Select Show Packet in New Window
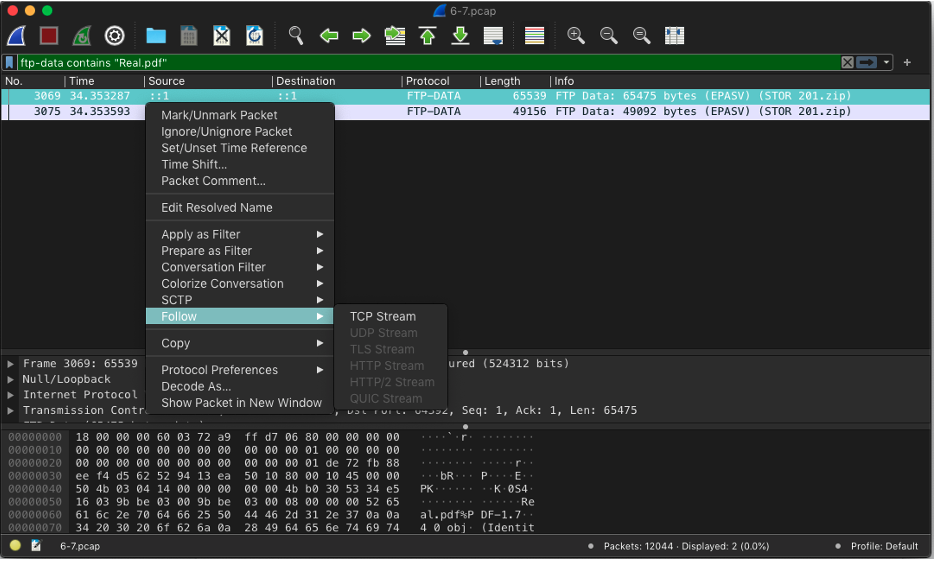The width and height of the screenshot is (935, 561). (x=240, y=403)
